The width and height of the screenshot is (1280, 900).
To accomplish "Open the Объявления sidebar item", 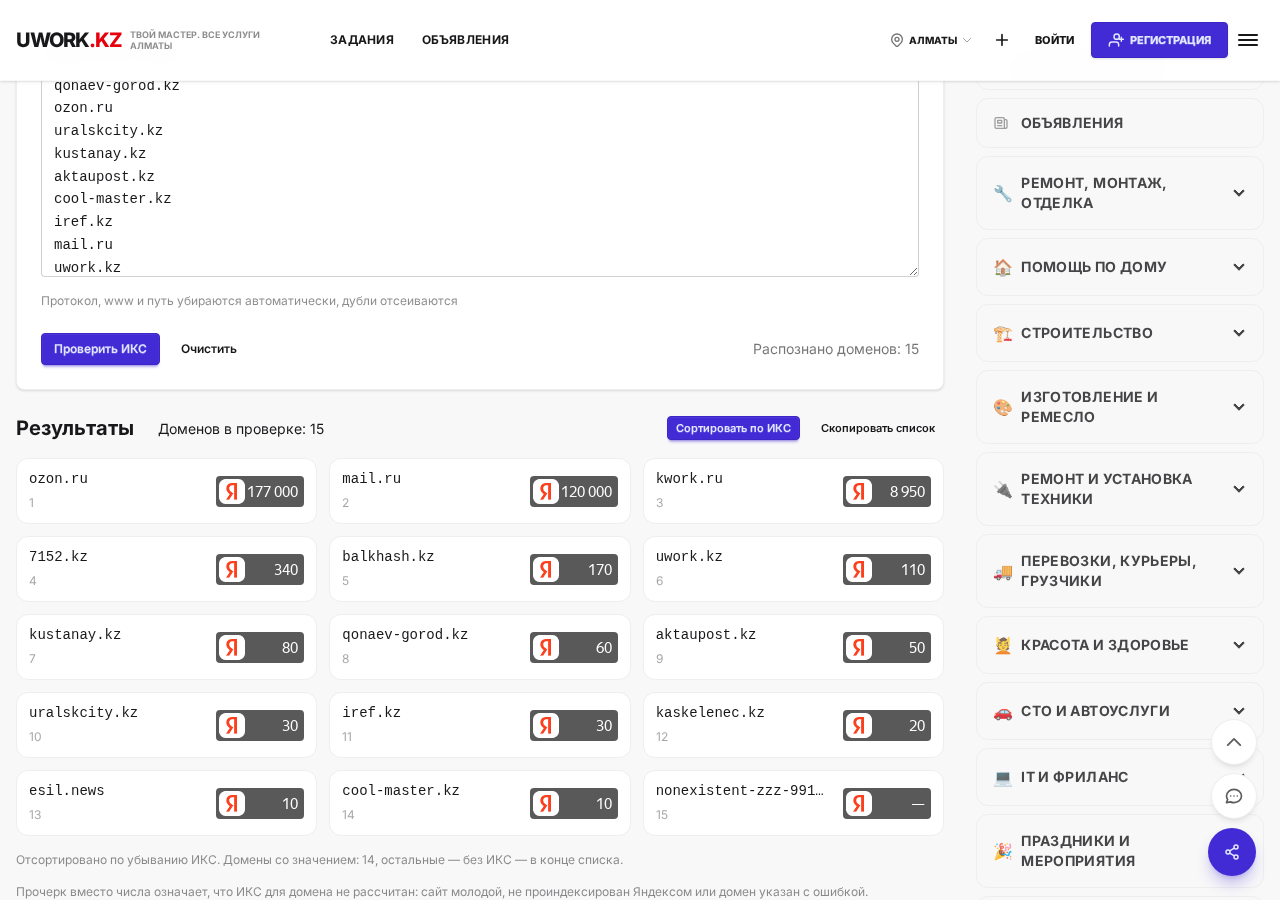I will (x=1120, y=123).
